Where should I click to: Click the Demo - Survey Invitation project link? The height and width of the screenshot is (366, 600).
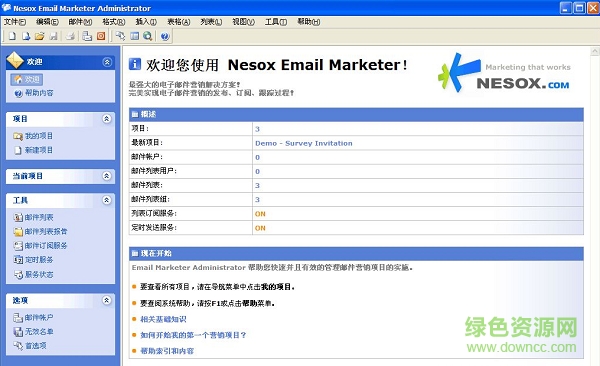coord(304,143)
